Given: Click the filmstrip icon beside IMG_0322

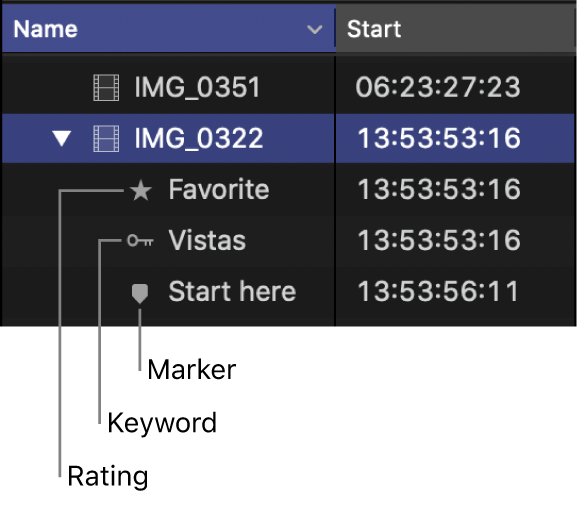Looking at the screenshot, I should tap(106, 139).
